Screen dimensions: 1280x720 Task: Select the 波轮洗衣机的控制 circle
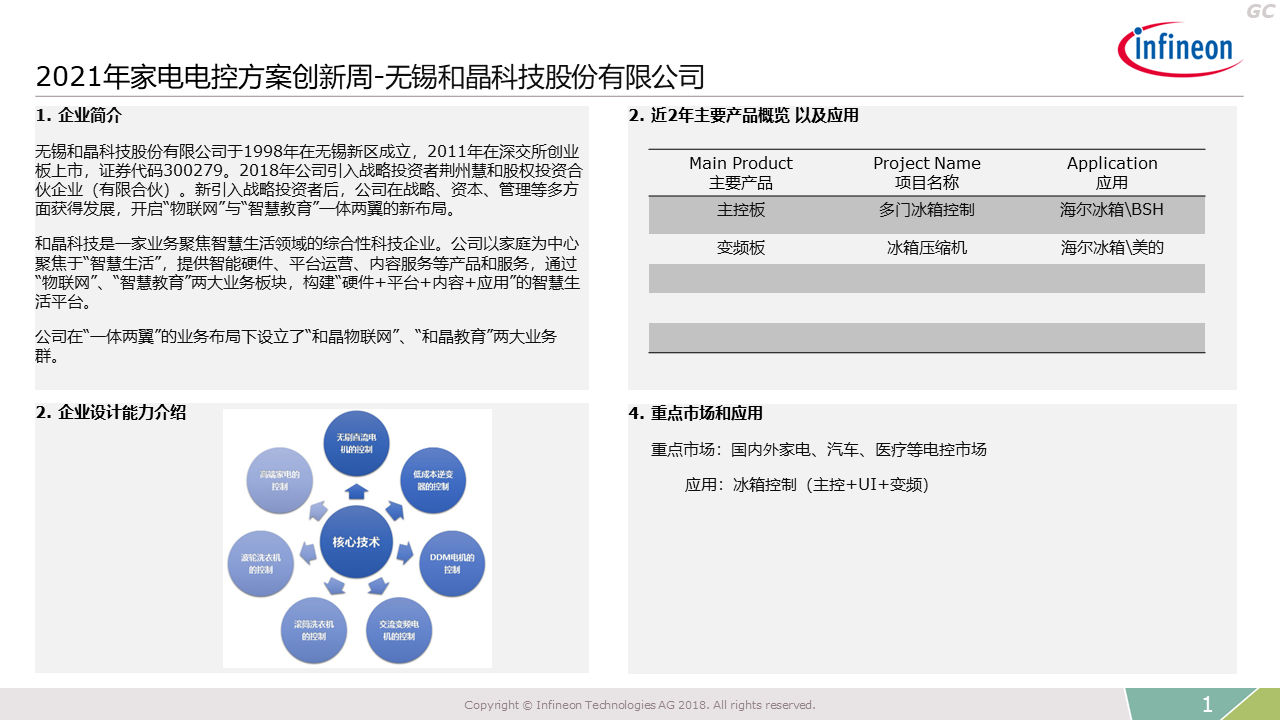[260, 563]
